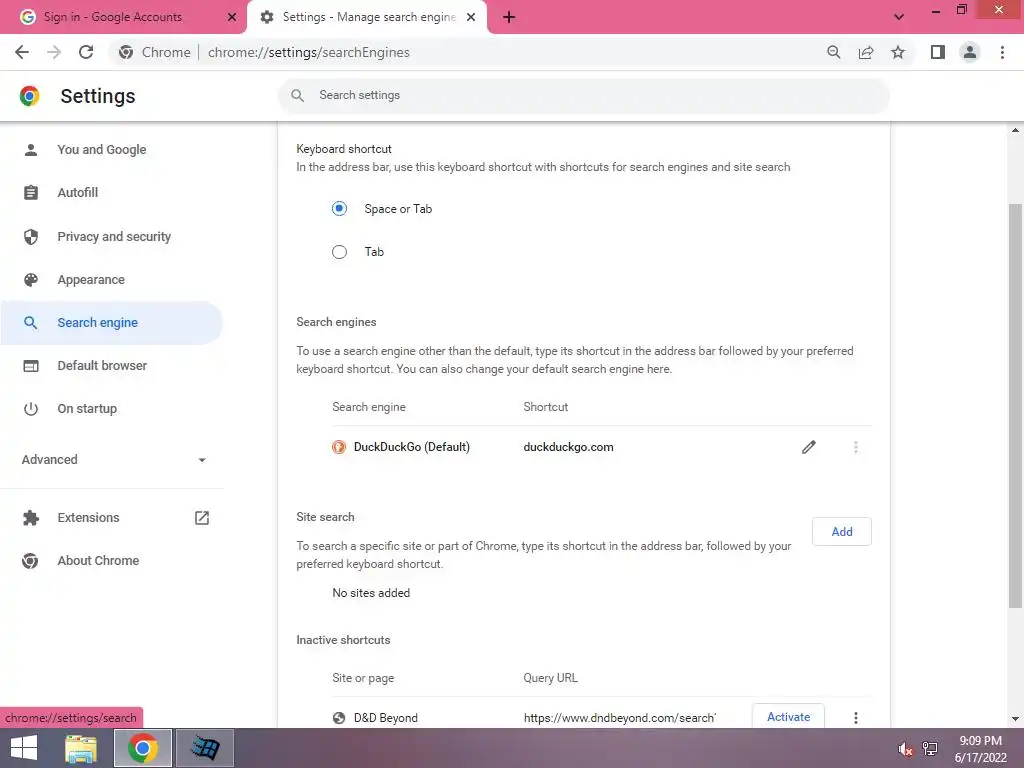Click Chrome icon in the taskbar
The image size is (1024, 768).
[x=143, y=748]
